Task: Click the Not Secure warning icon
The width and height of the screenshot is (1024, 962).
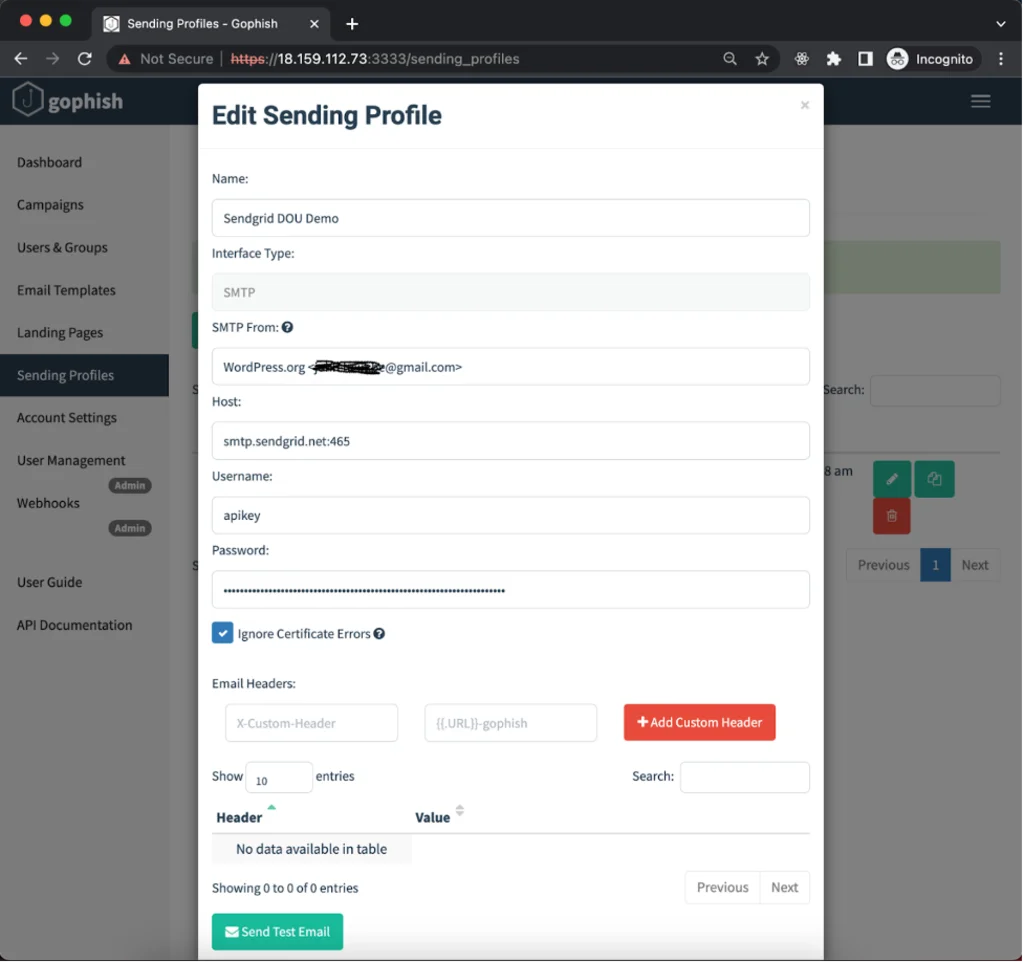Action: click(x=125, y=59)
